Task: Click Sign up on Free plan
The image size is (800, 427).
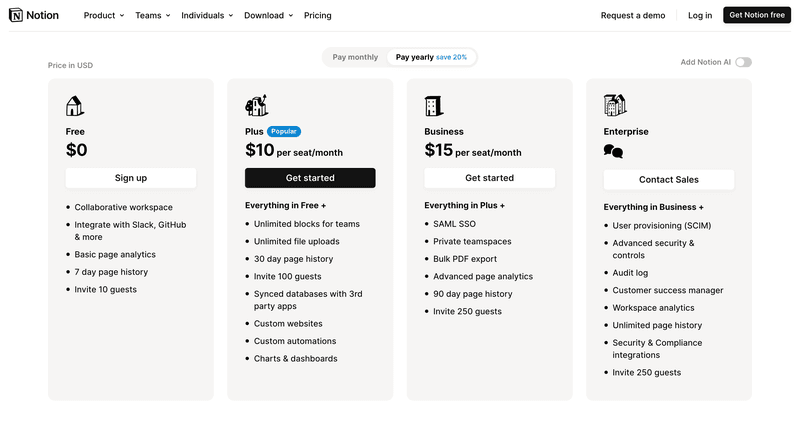Action: 131,178
